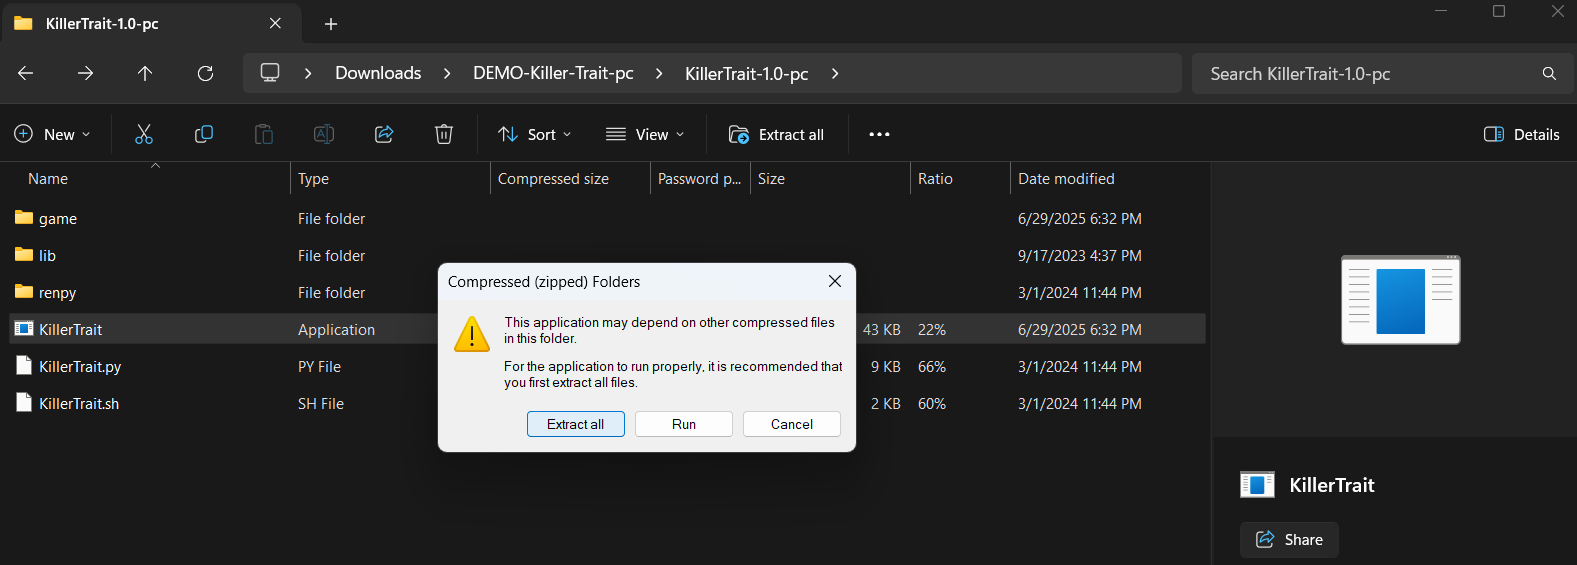The image size is (1577, 565).
Task: Expand chevron before Downloads breadcrumb
Action: (x=308, y=73)
